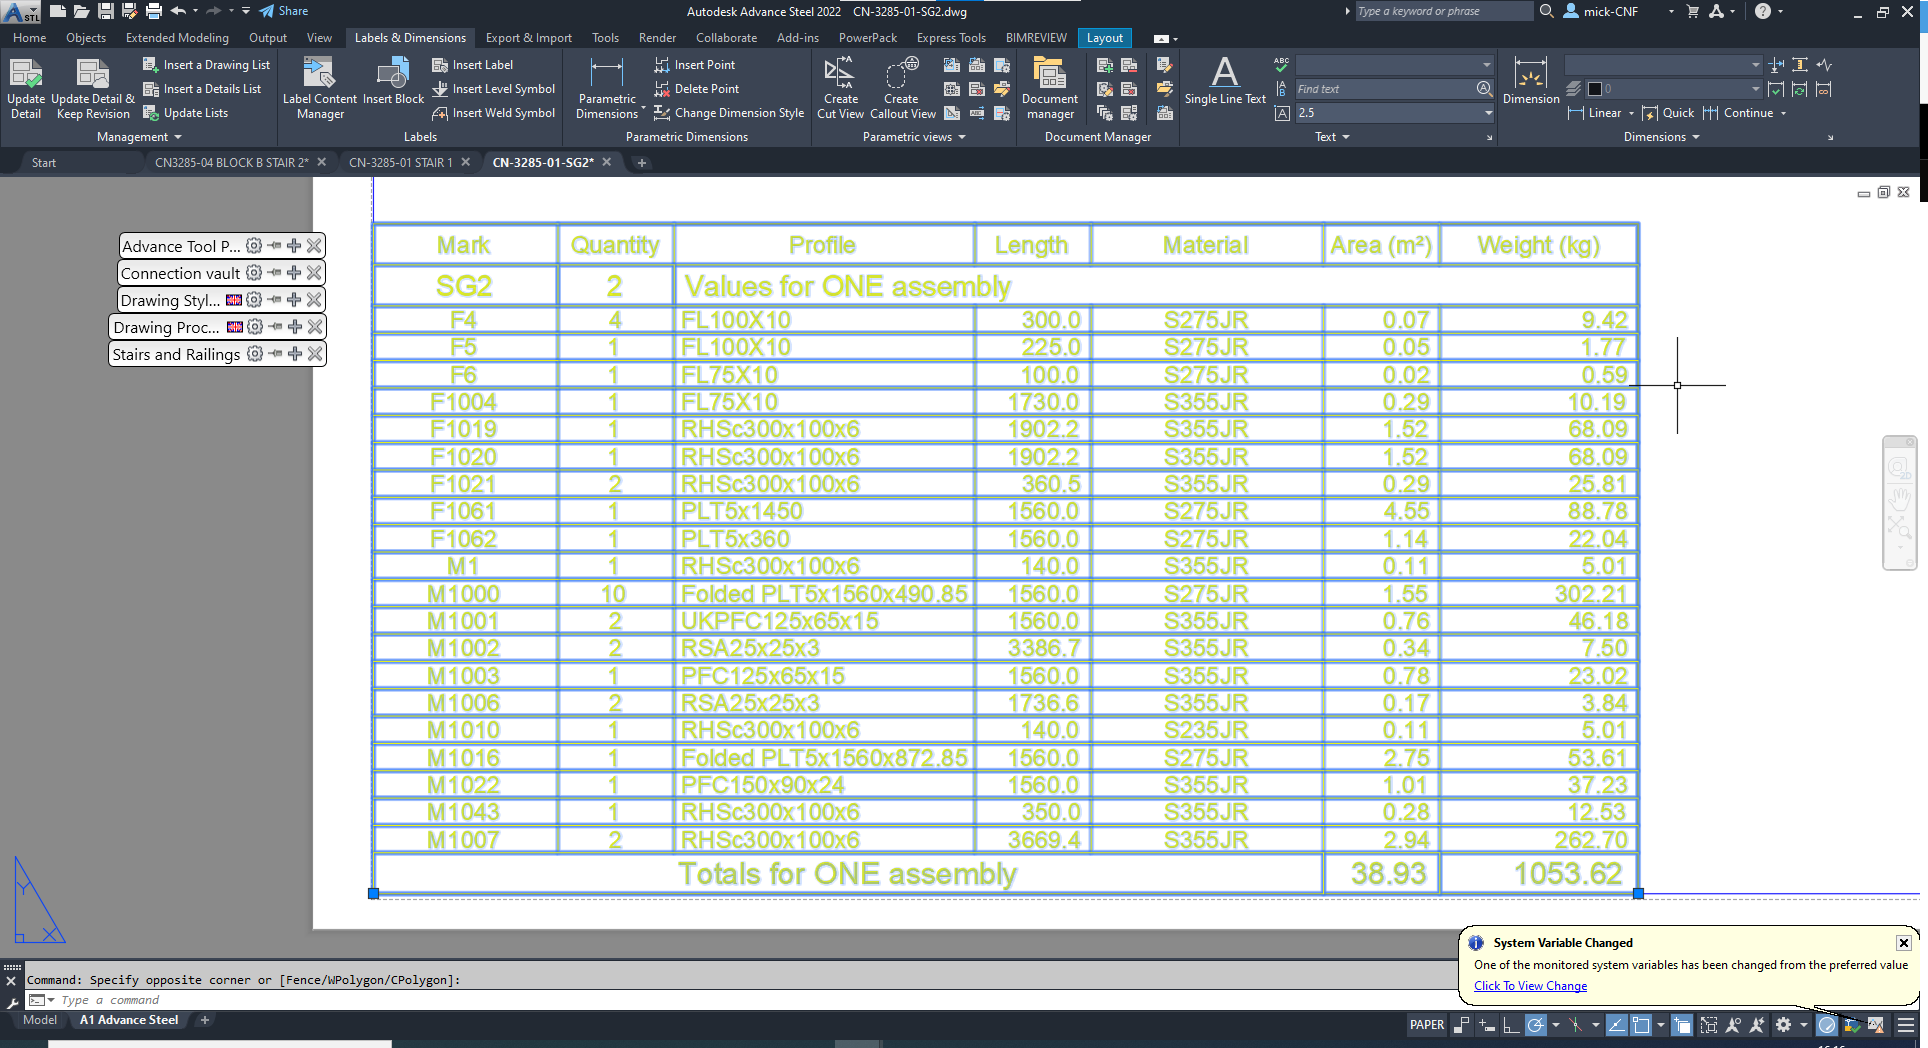Select the Create Callout View tool
1928x1048 pixels.
click(x=901, y=86)
